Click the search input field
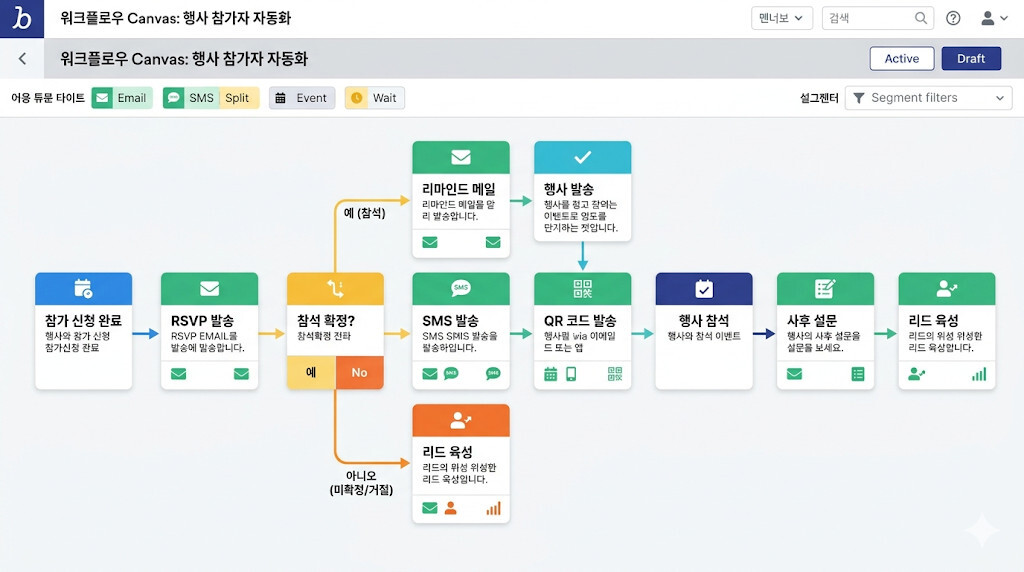Screen dimensions: 1024x572 click(x=877, y=18)
